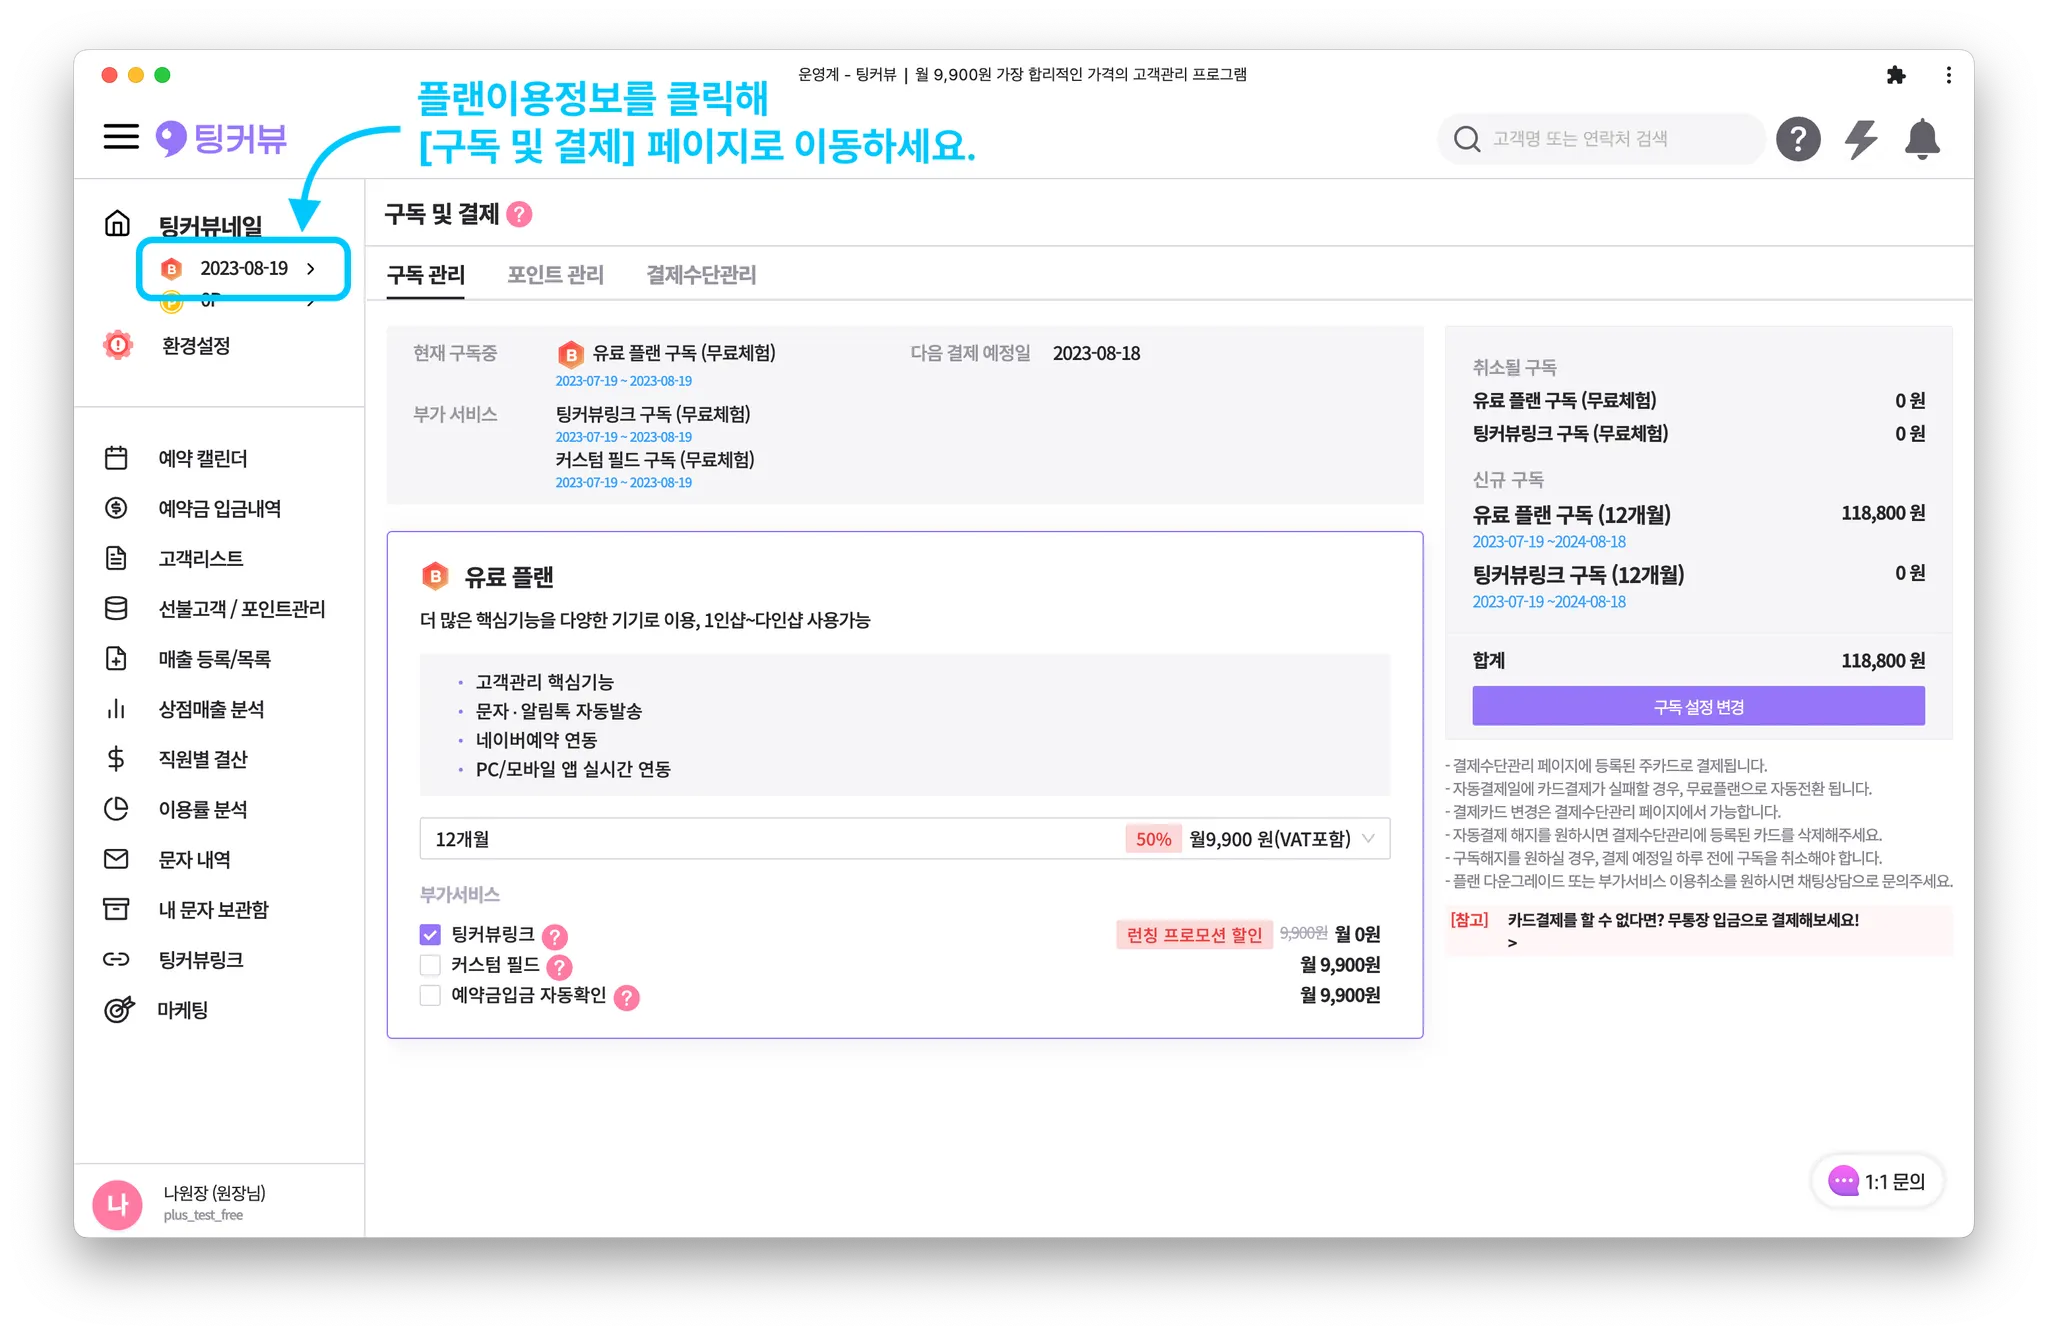Open the 마케팅 target icon in sidebar
This screenshot has height=1335, width=2048.
click(x=118, y=1010)
